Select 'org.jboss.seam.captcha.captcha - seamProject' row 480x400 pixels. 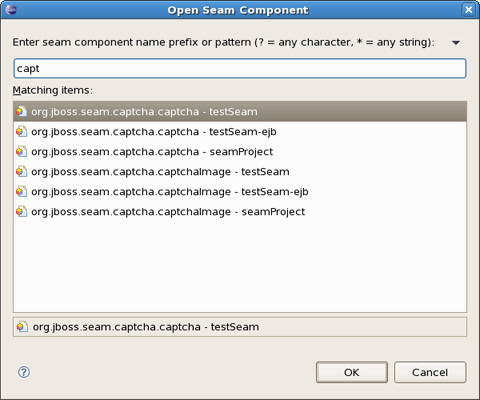(240, 152)
